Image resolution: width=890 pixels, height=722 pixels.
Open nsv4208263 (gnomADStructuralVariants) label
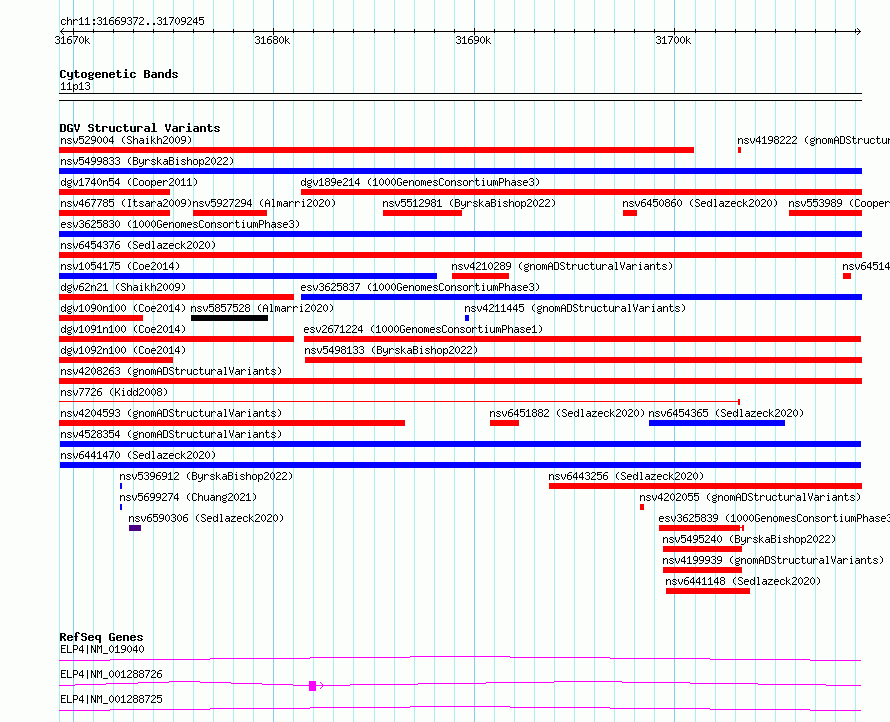[171, 371]
